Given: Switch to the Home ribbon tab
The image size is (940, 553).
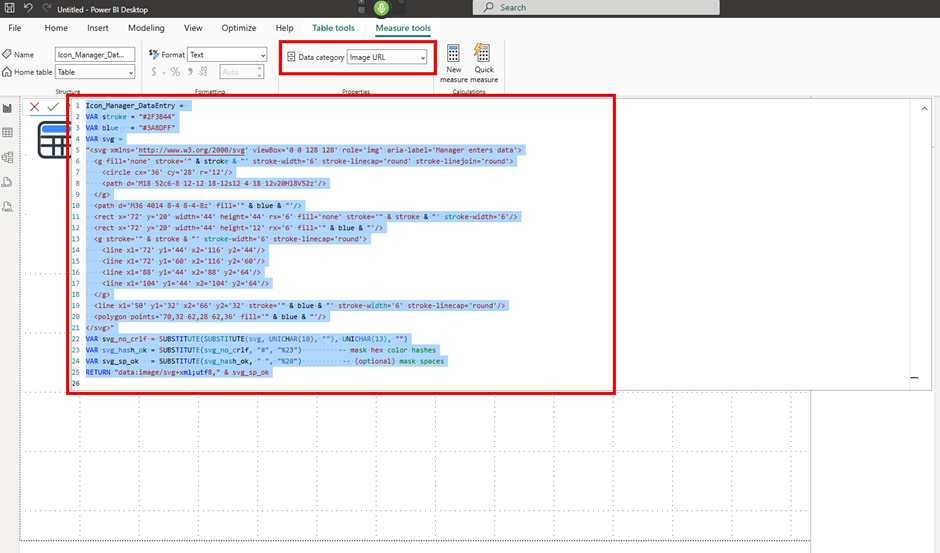Looking at the screenshot, I should [x=56, y=28].
